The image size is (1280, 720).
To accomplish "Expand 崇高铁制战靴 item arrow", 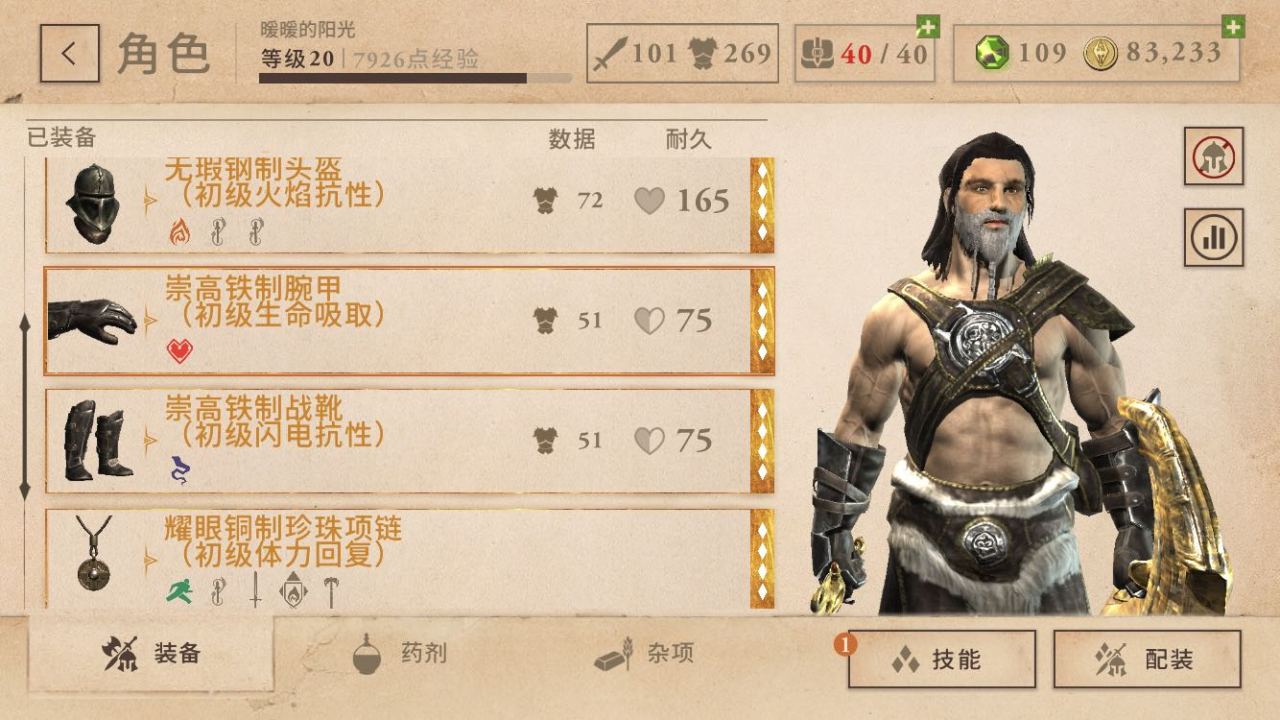I will tap(151, 439).
